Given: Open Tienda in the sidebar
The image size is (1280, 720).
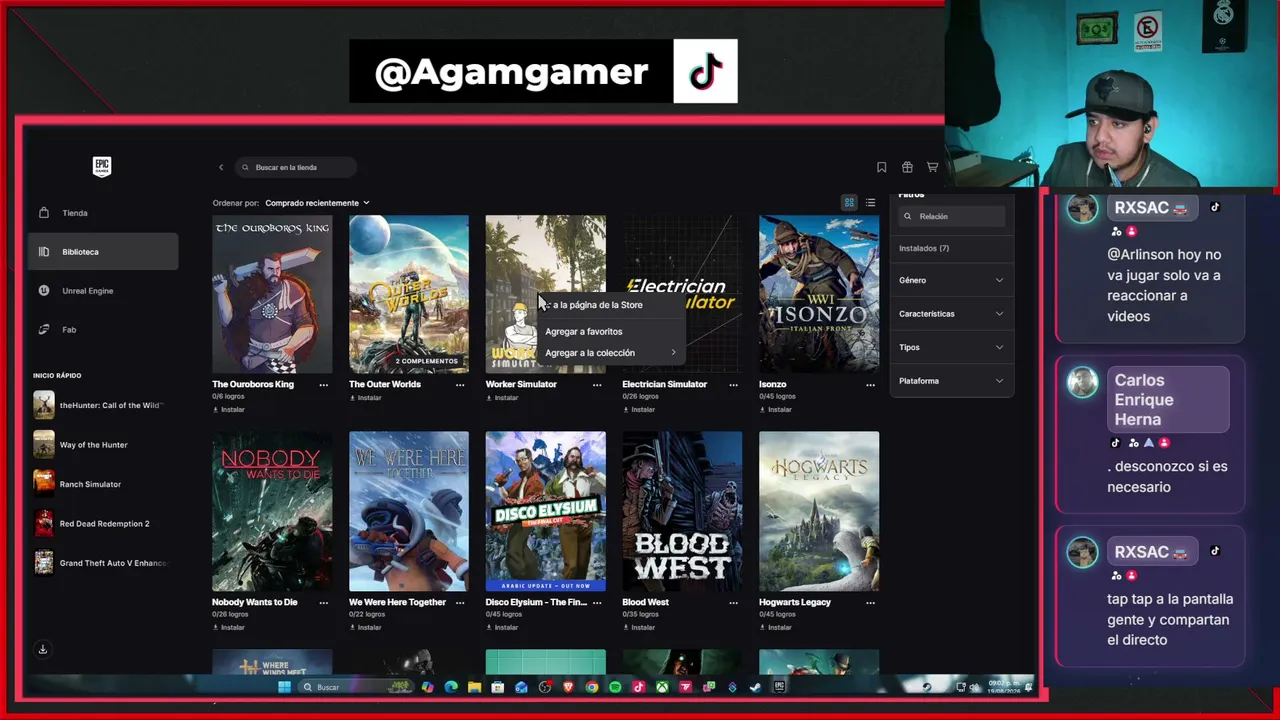Looking at the screenshot, I should click(x=105, y=213).
